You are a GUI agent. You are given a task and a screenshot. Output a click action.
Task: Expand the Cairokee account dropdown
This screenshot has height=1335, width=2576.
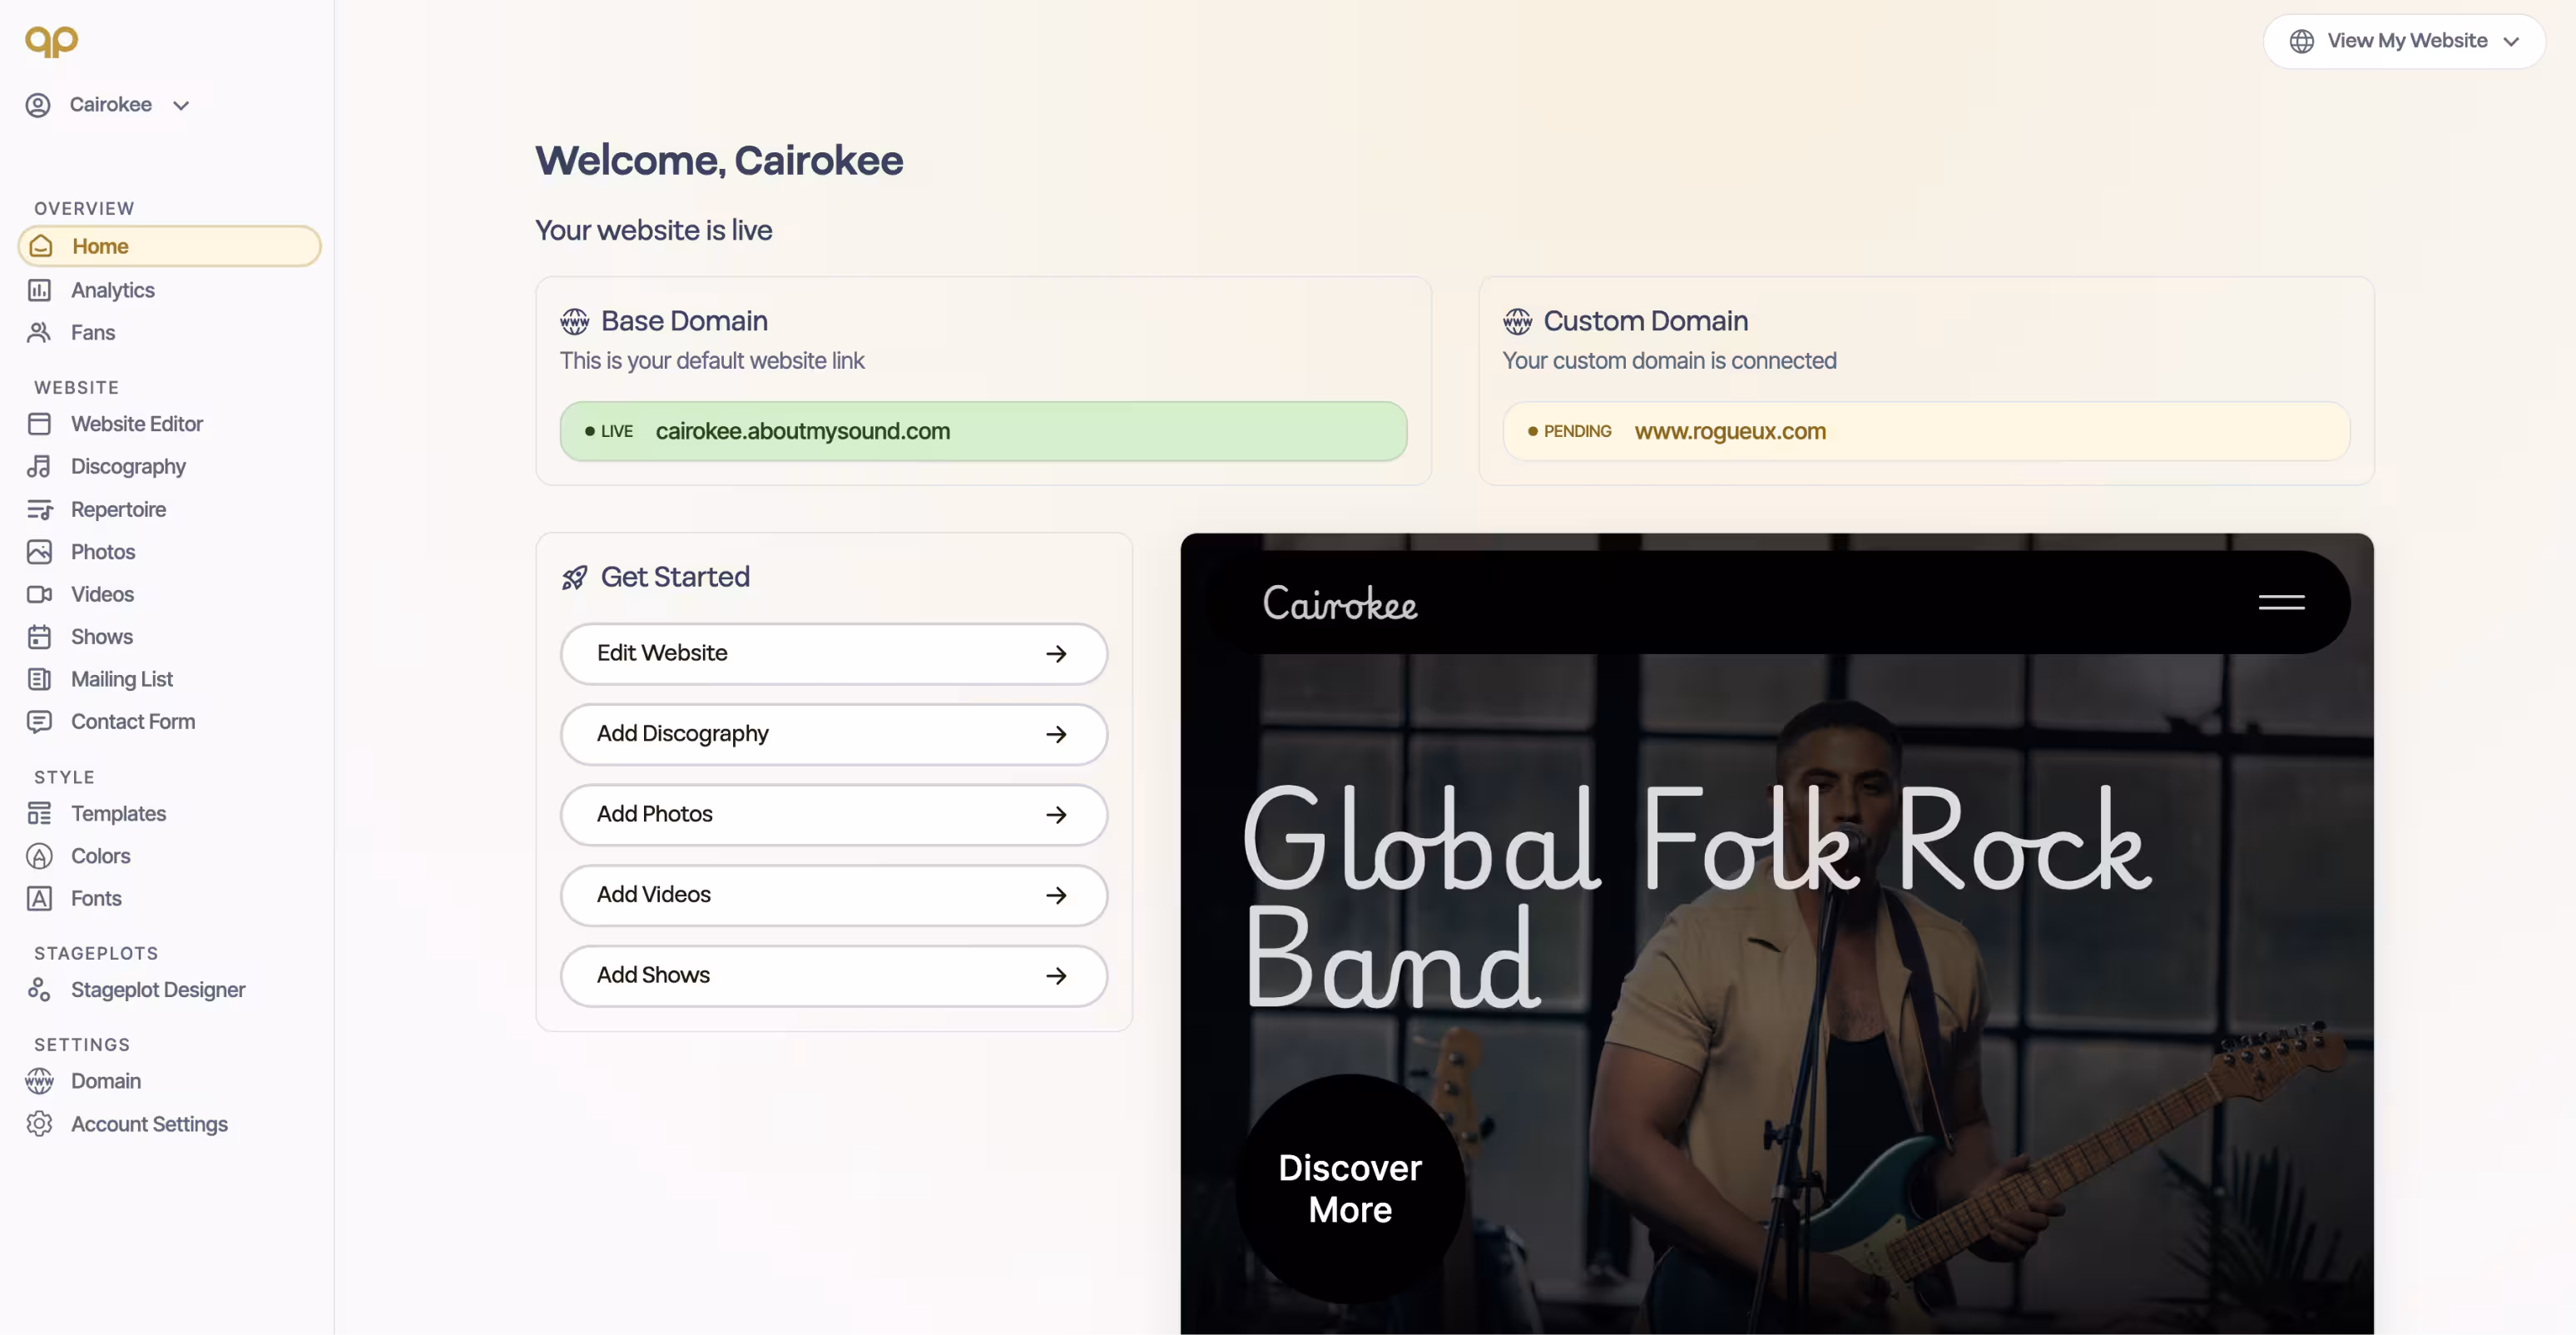(108, 105)
